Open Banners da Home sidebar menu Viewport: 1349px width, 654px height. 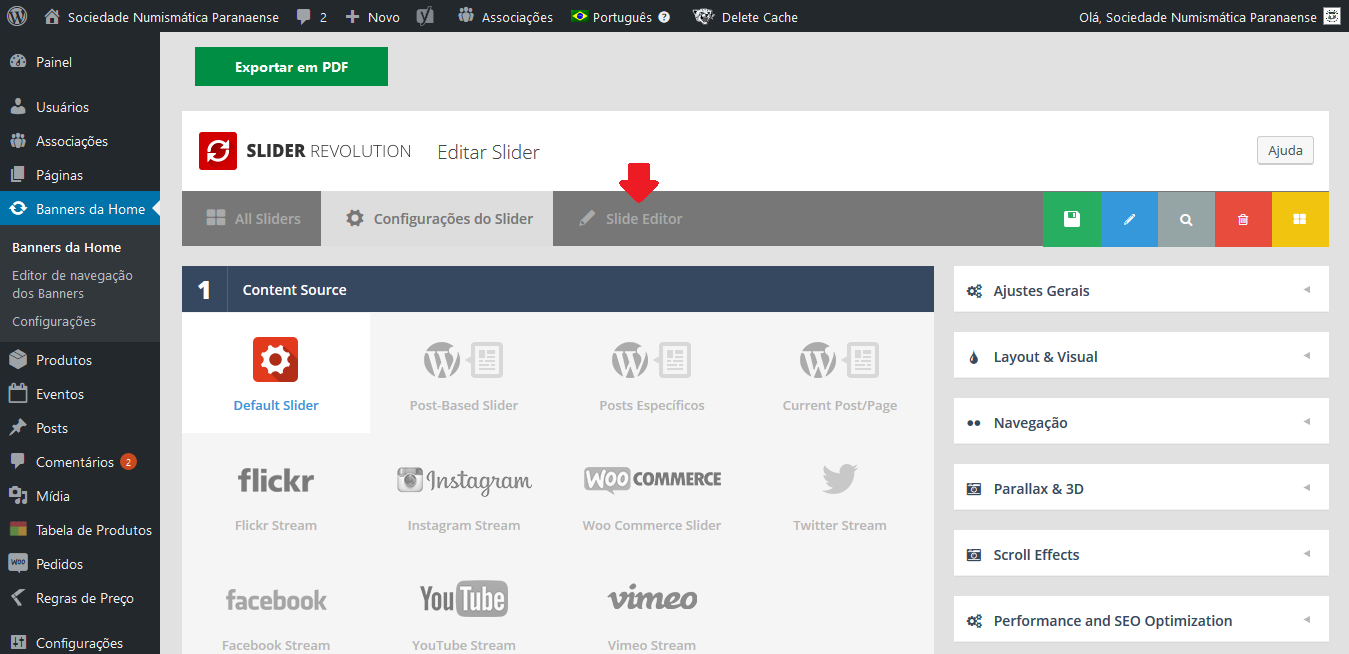pos(80,209)
